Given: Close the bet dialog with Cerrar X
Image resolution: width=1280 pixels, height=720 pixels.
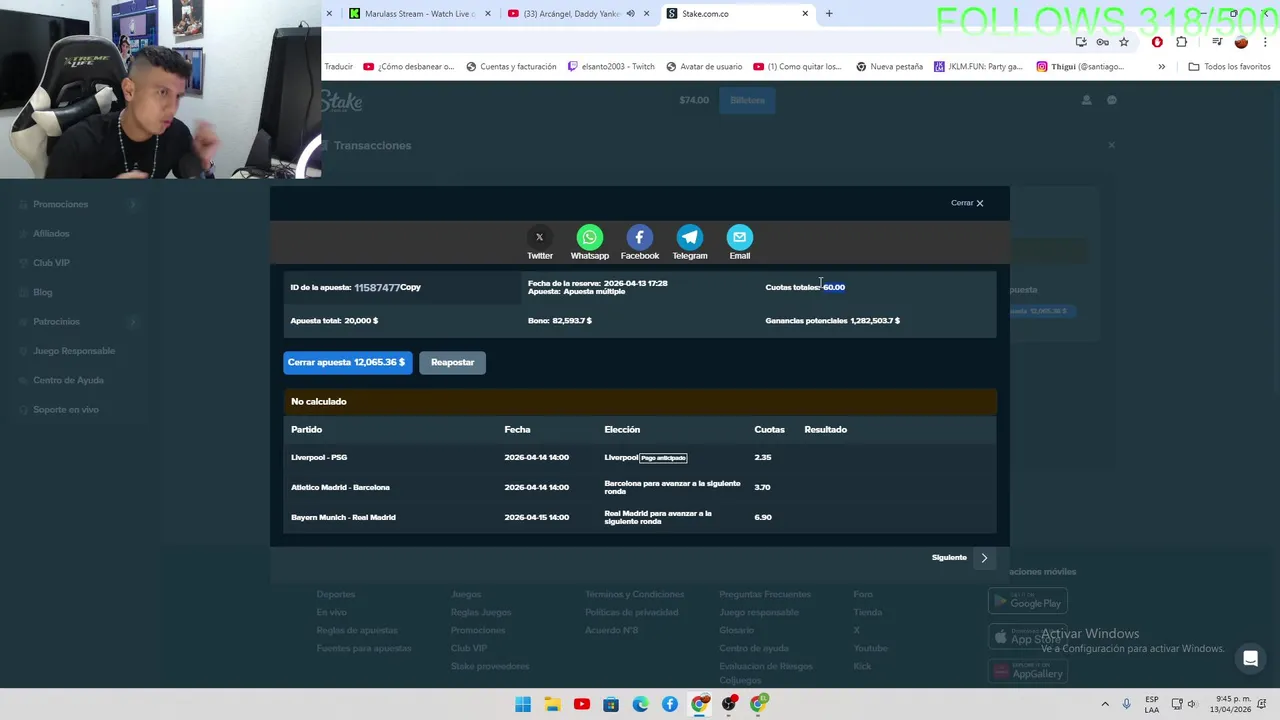Looking at the screenshot, I should [x=967, y=203].
